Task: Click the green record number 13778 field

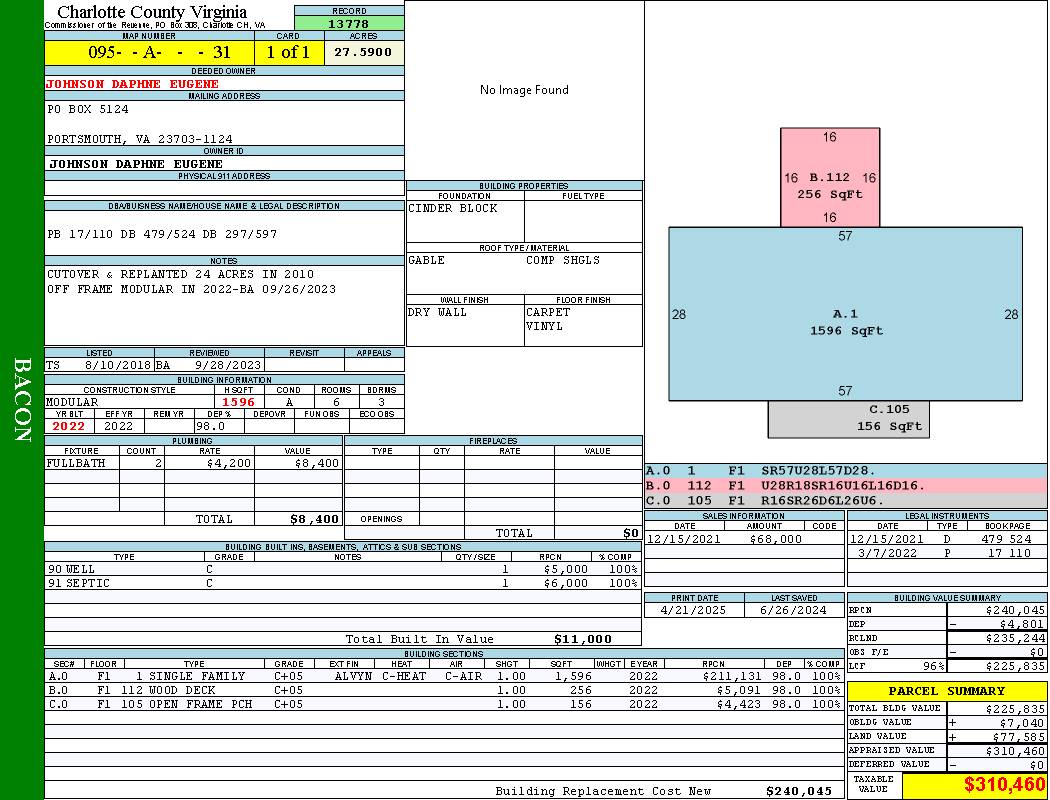Action: [349, 23]
